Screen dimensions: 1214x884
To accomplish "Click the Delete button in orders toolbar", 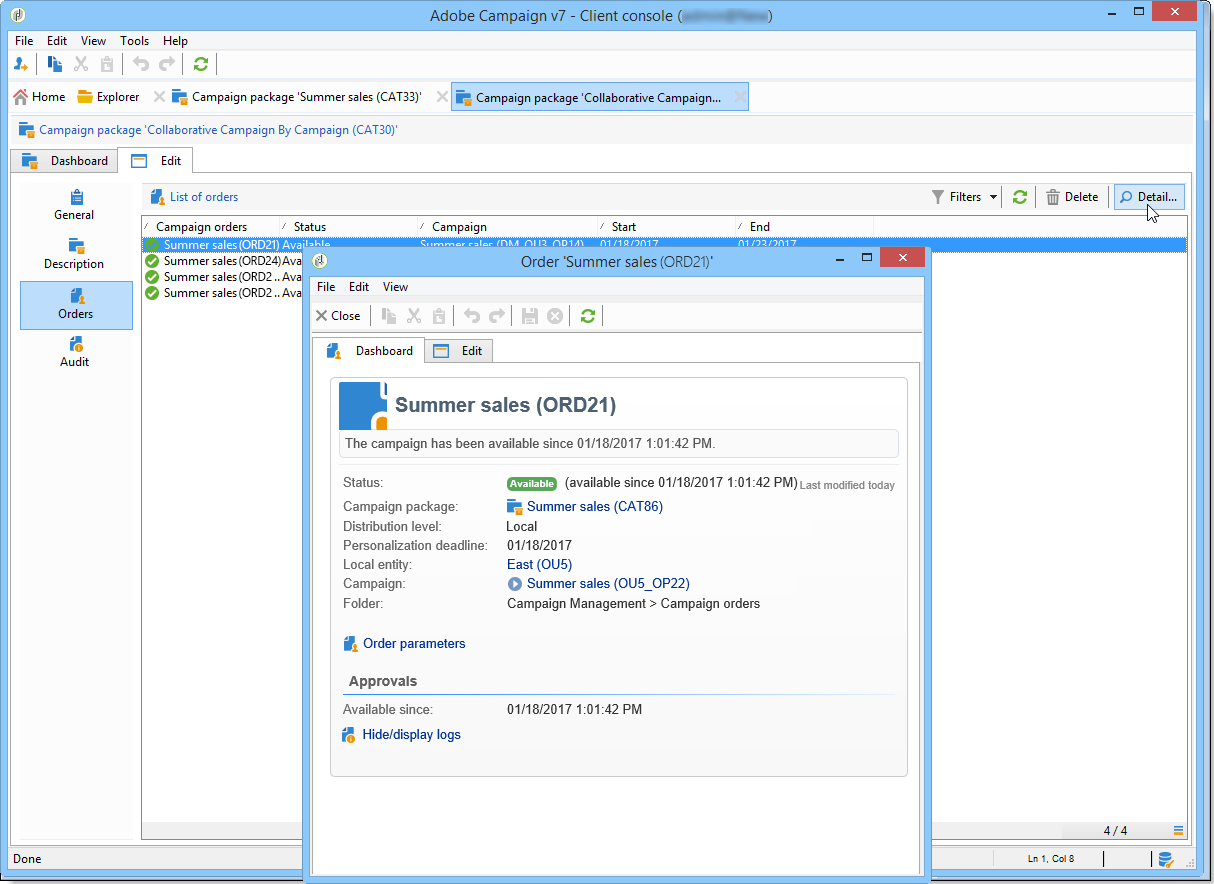I will (x=1072, y=197).
